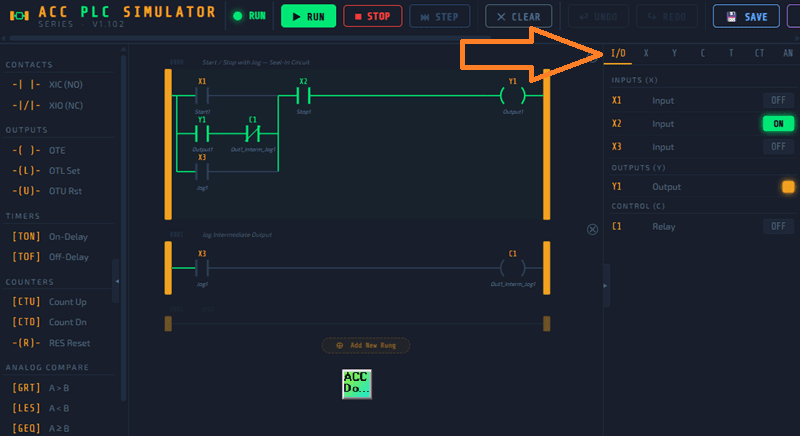
Task: Switch to the CT tab
Action: [x=759, y=53]
